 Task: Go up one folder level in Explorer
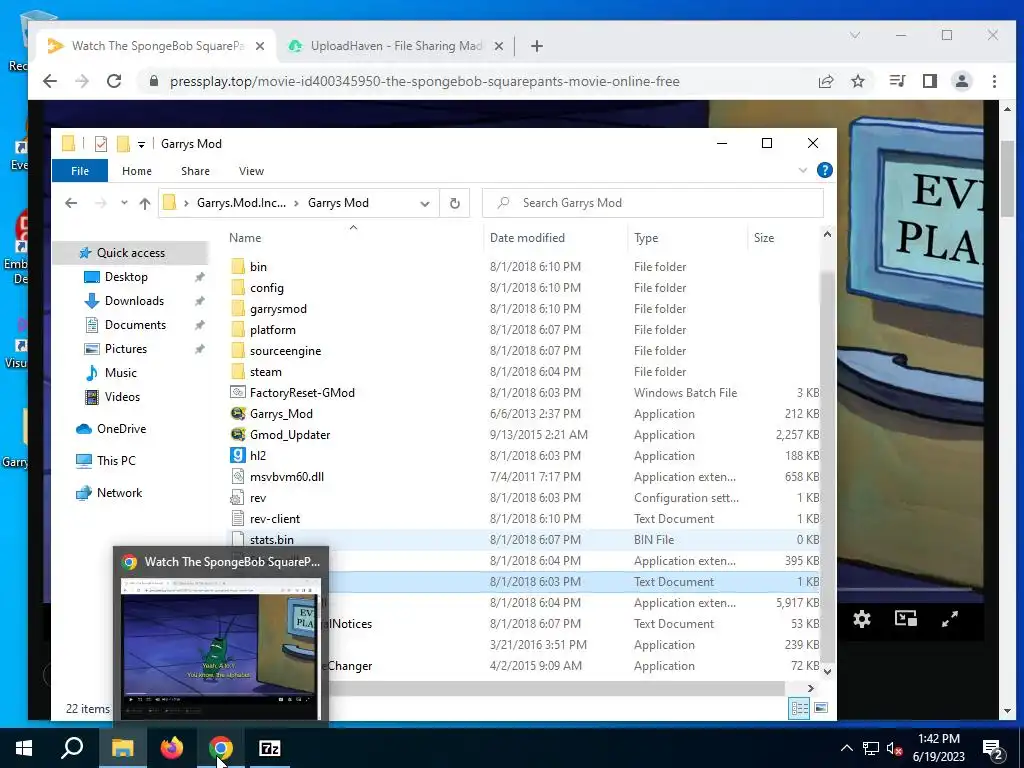pos(145,203)
